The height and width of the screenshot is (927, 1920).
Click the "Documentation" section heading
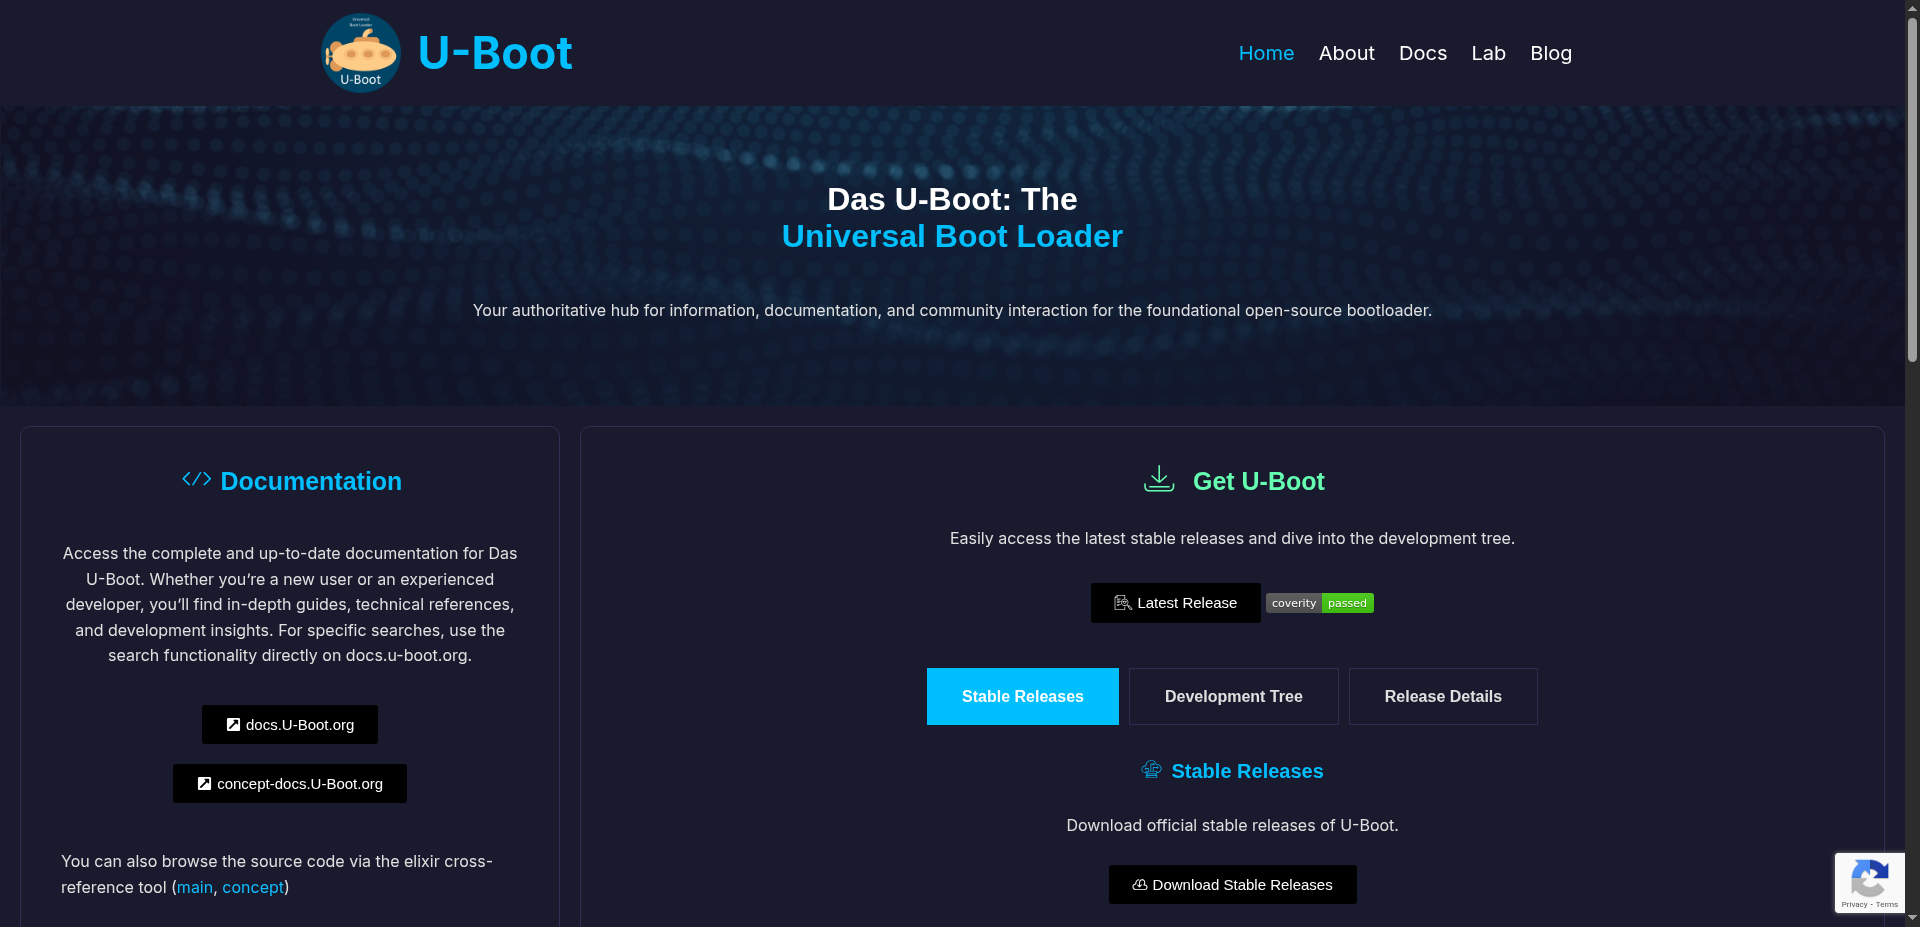click(x=311, y=481)
